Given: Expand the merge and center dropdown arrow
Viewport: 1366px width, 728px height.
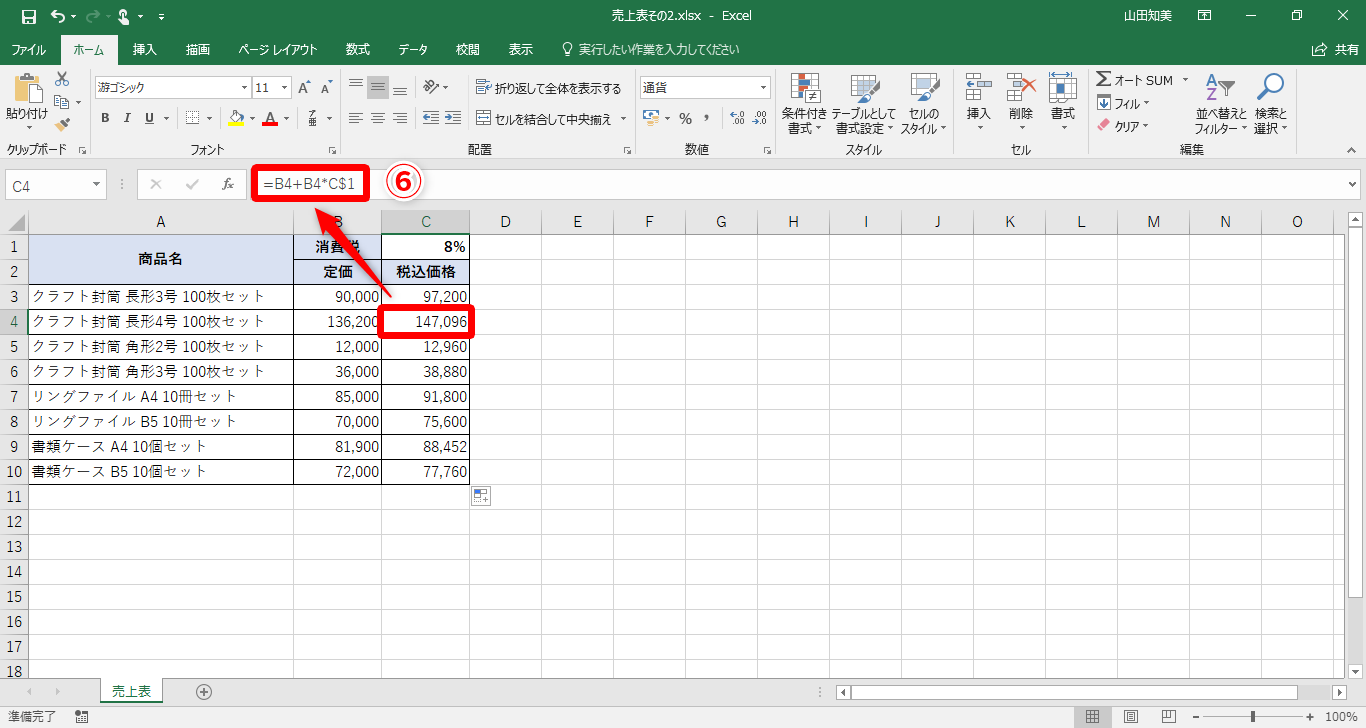Looking at the screenshot, I should [x=624, y=118].
